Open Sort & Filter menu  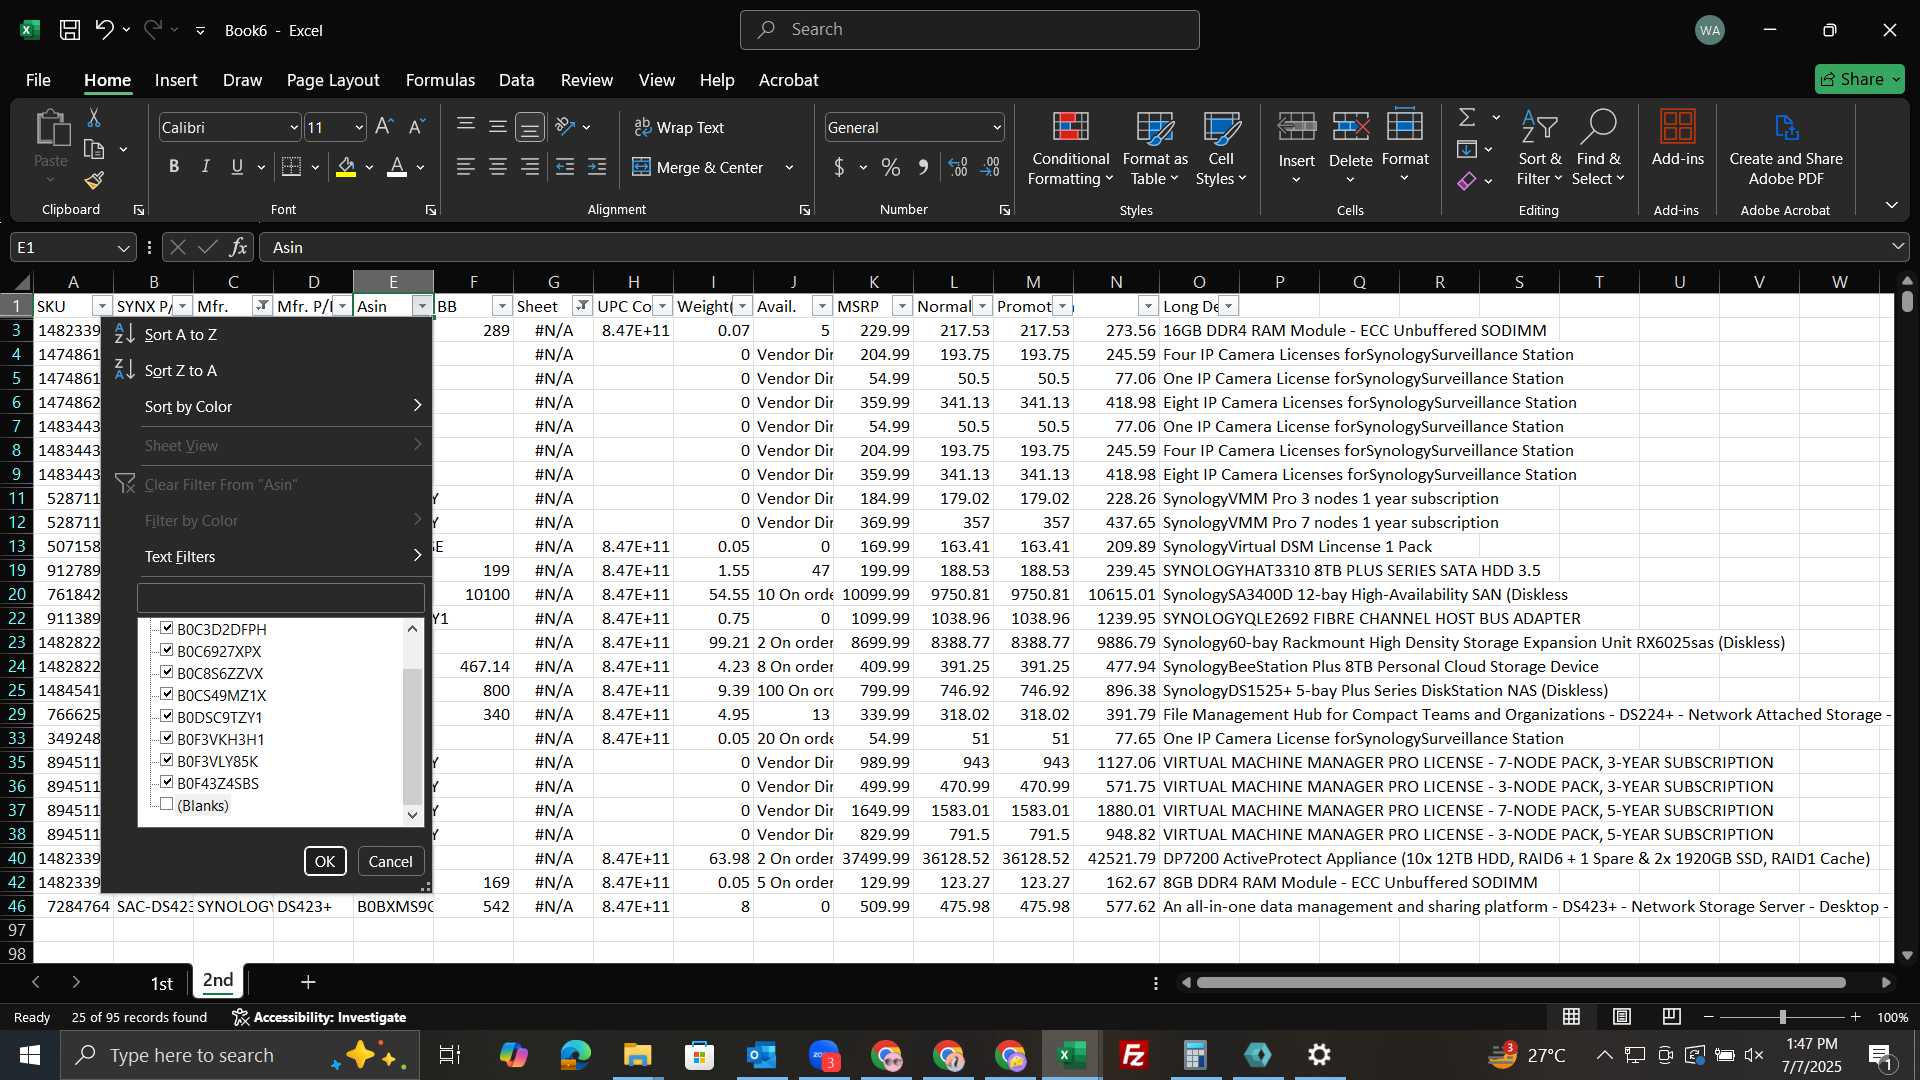click(1539, 149)
